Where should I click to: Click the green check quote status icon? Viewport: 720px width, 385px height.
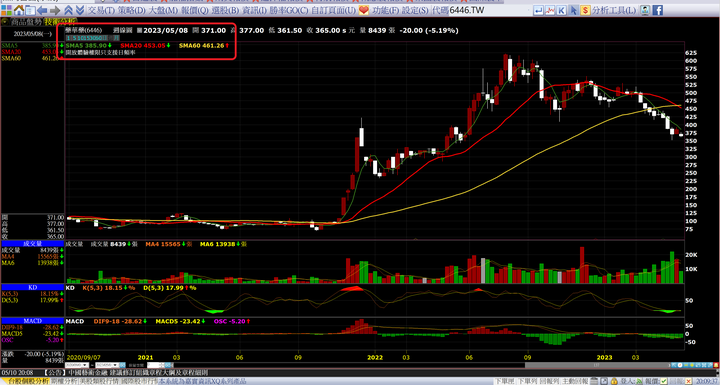click(x=664, y=381)
